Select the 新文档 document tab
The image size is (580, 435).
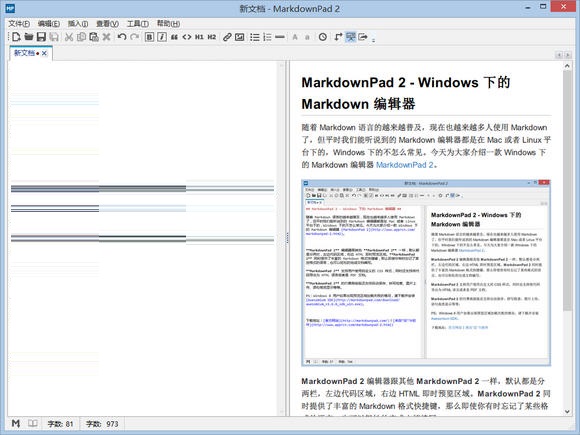(24, 53)
